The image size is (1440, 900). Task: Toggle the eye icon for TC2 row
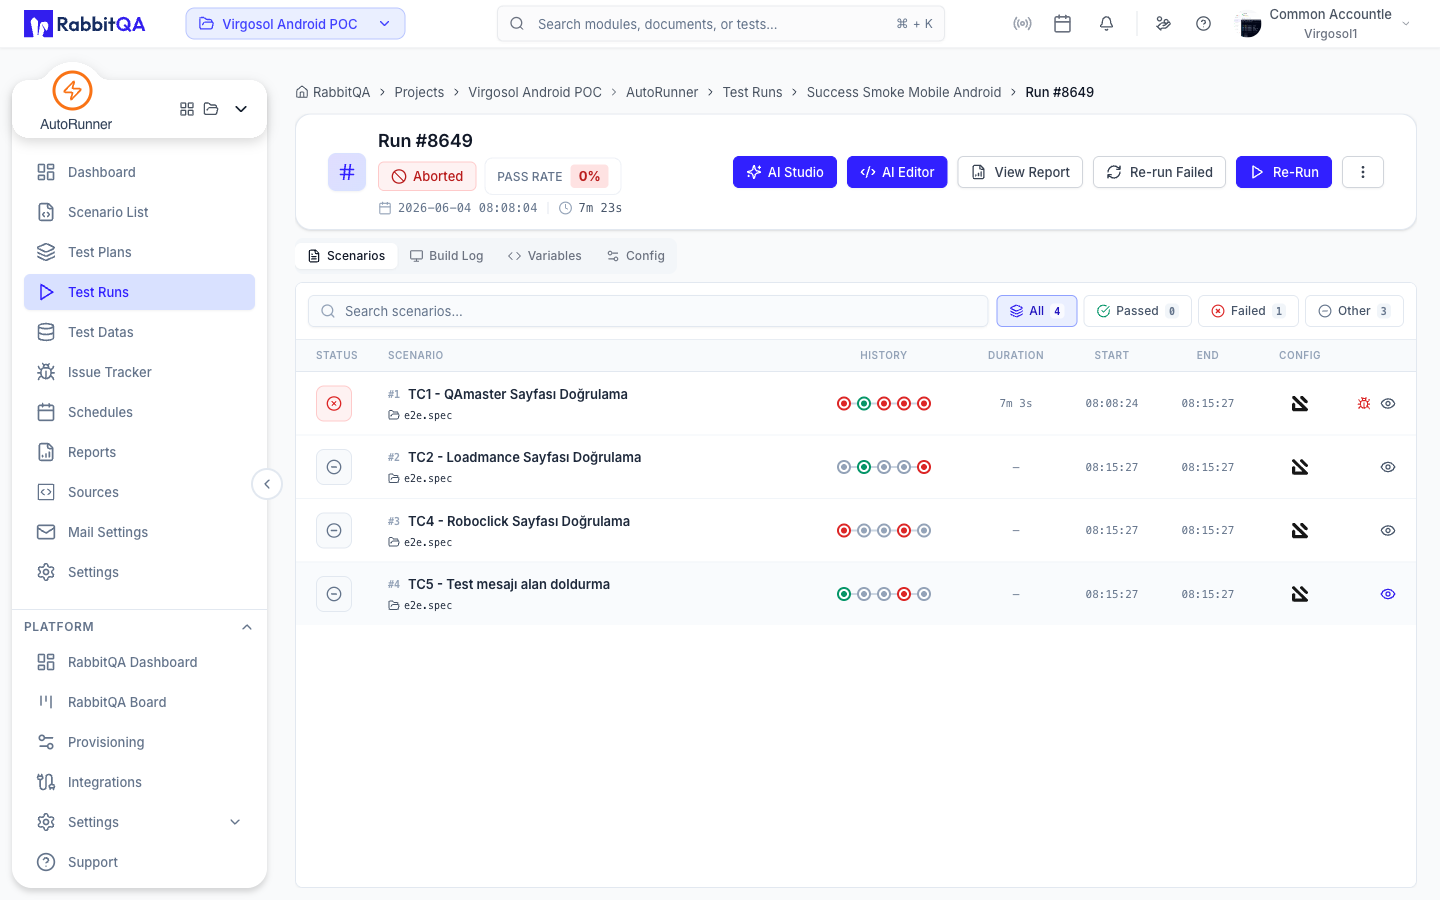[x=1388, y=467]
